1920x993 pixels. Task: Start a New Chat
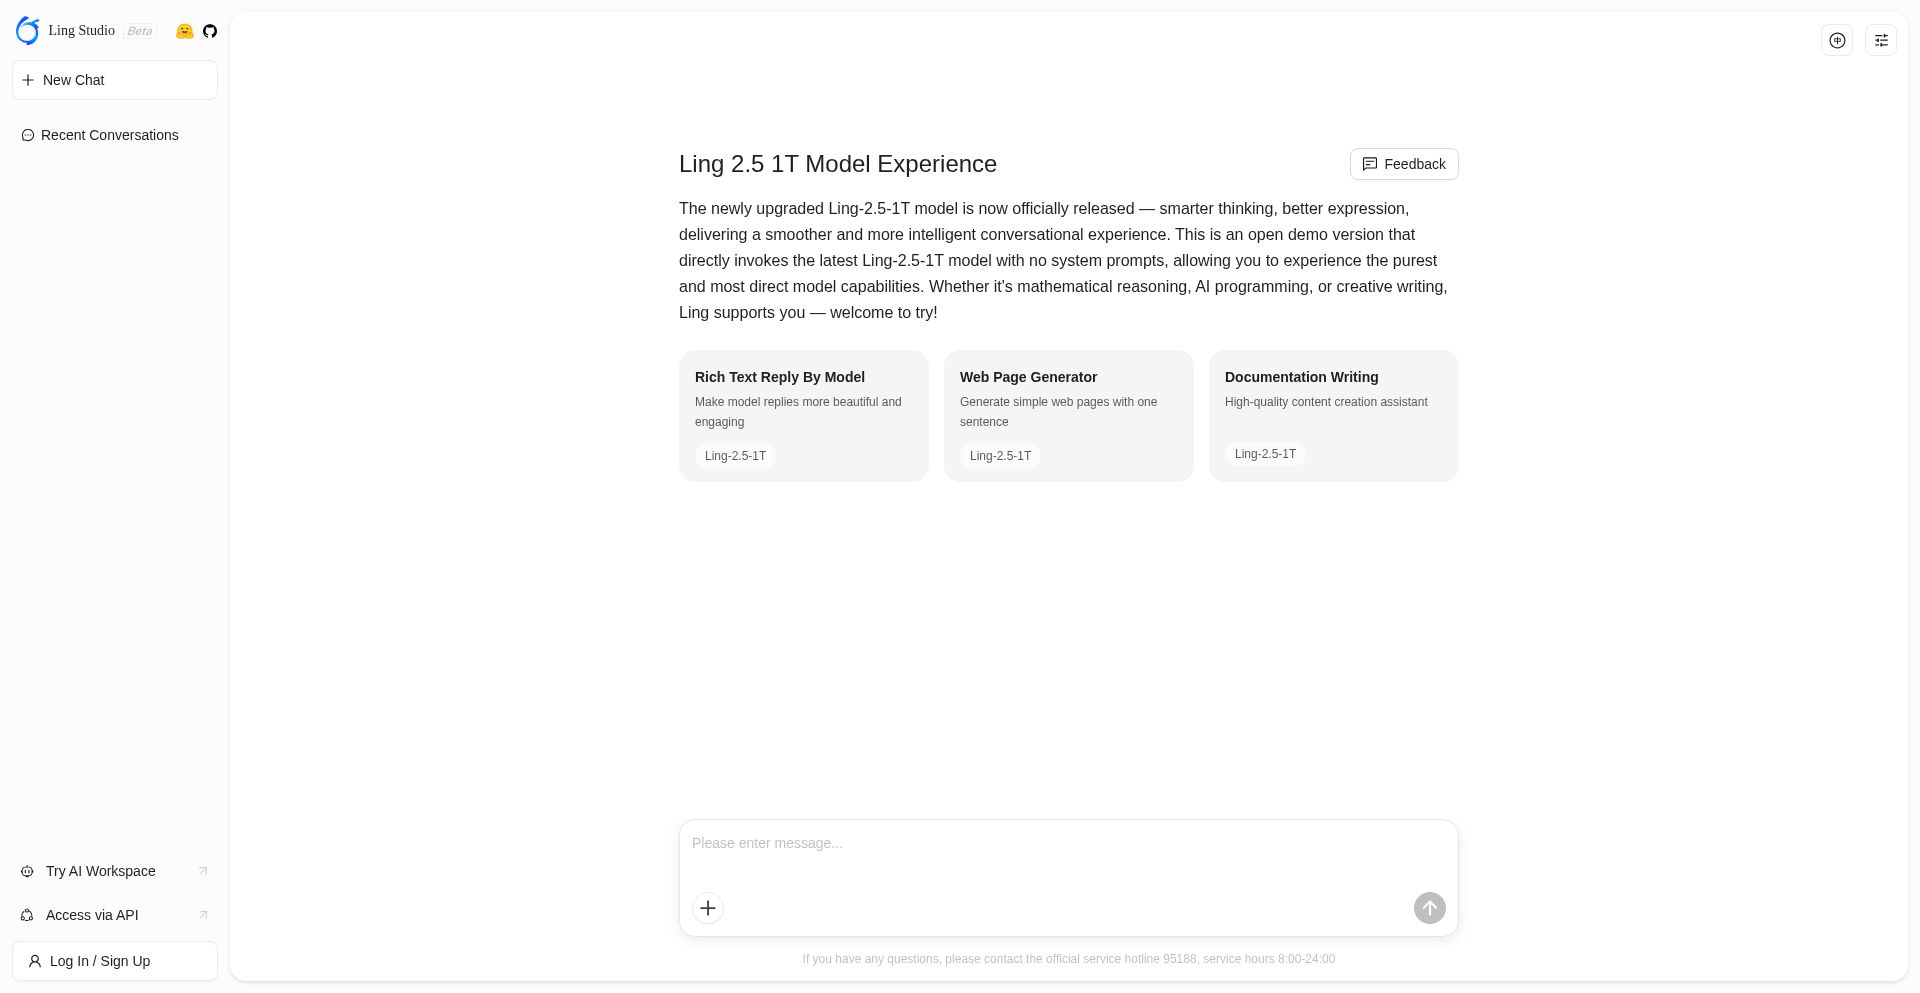(x=115, y=80)
